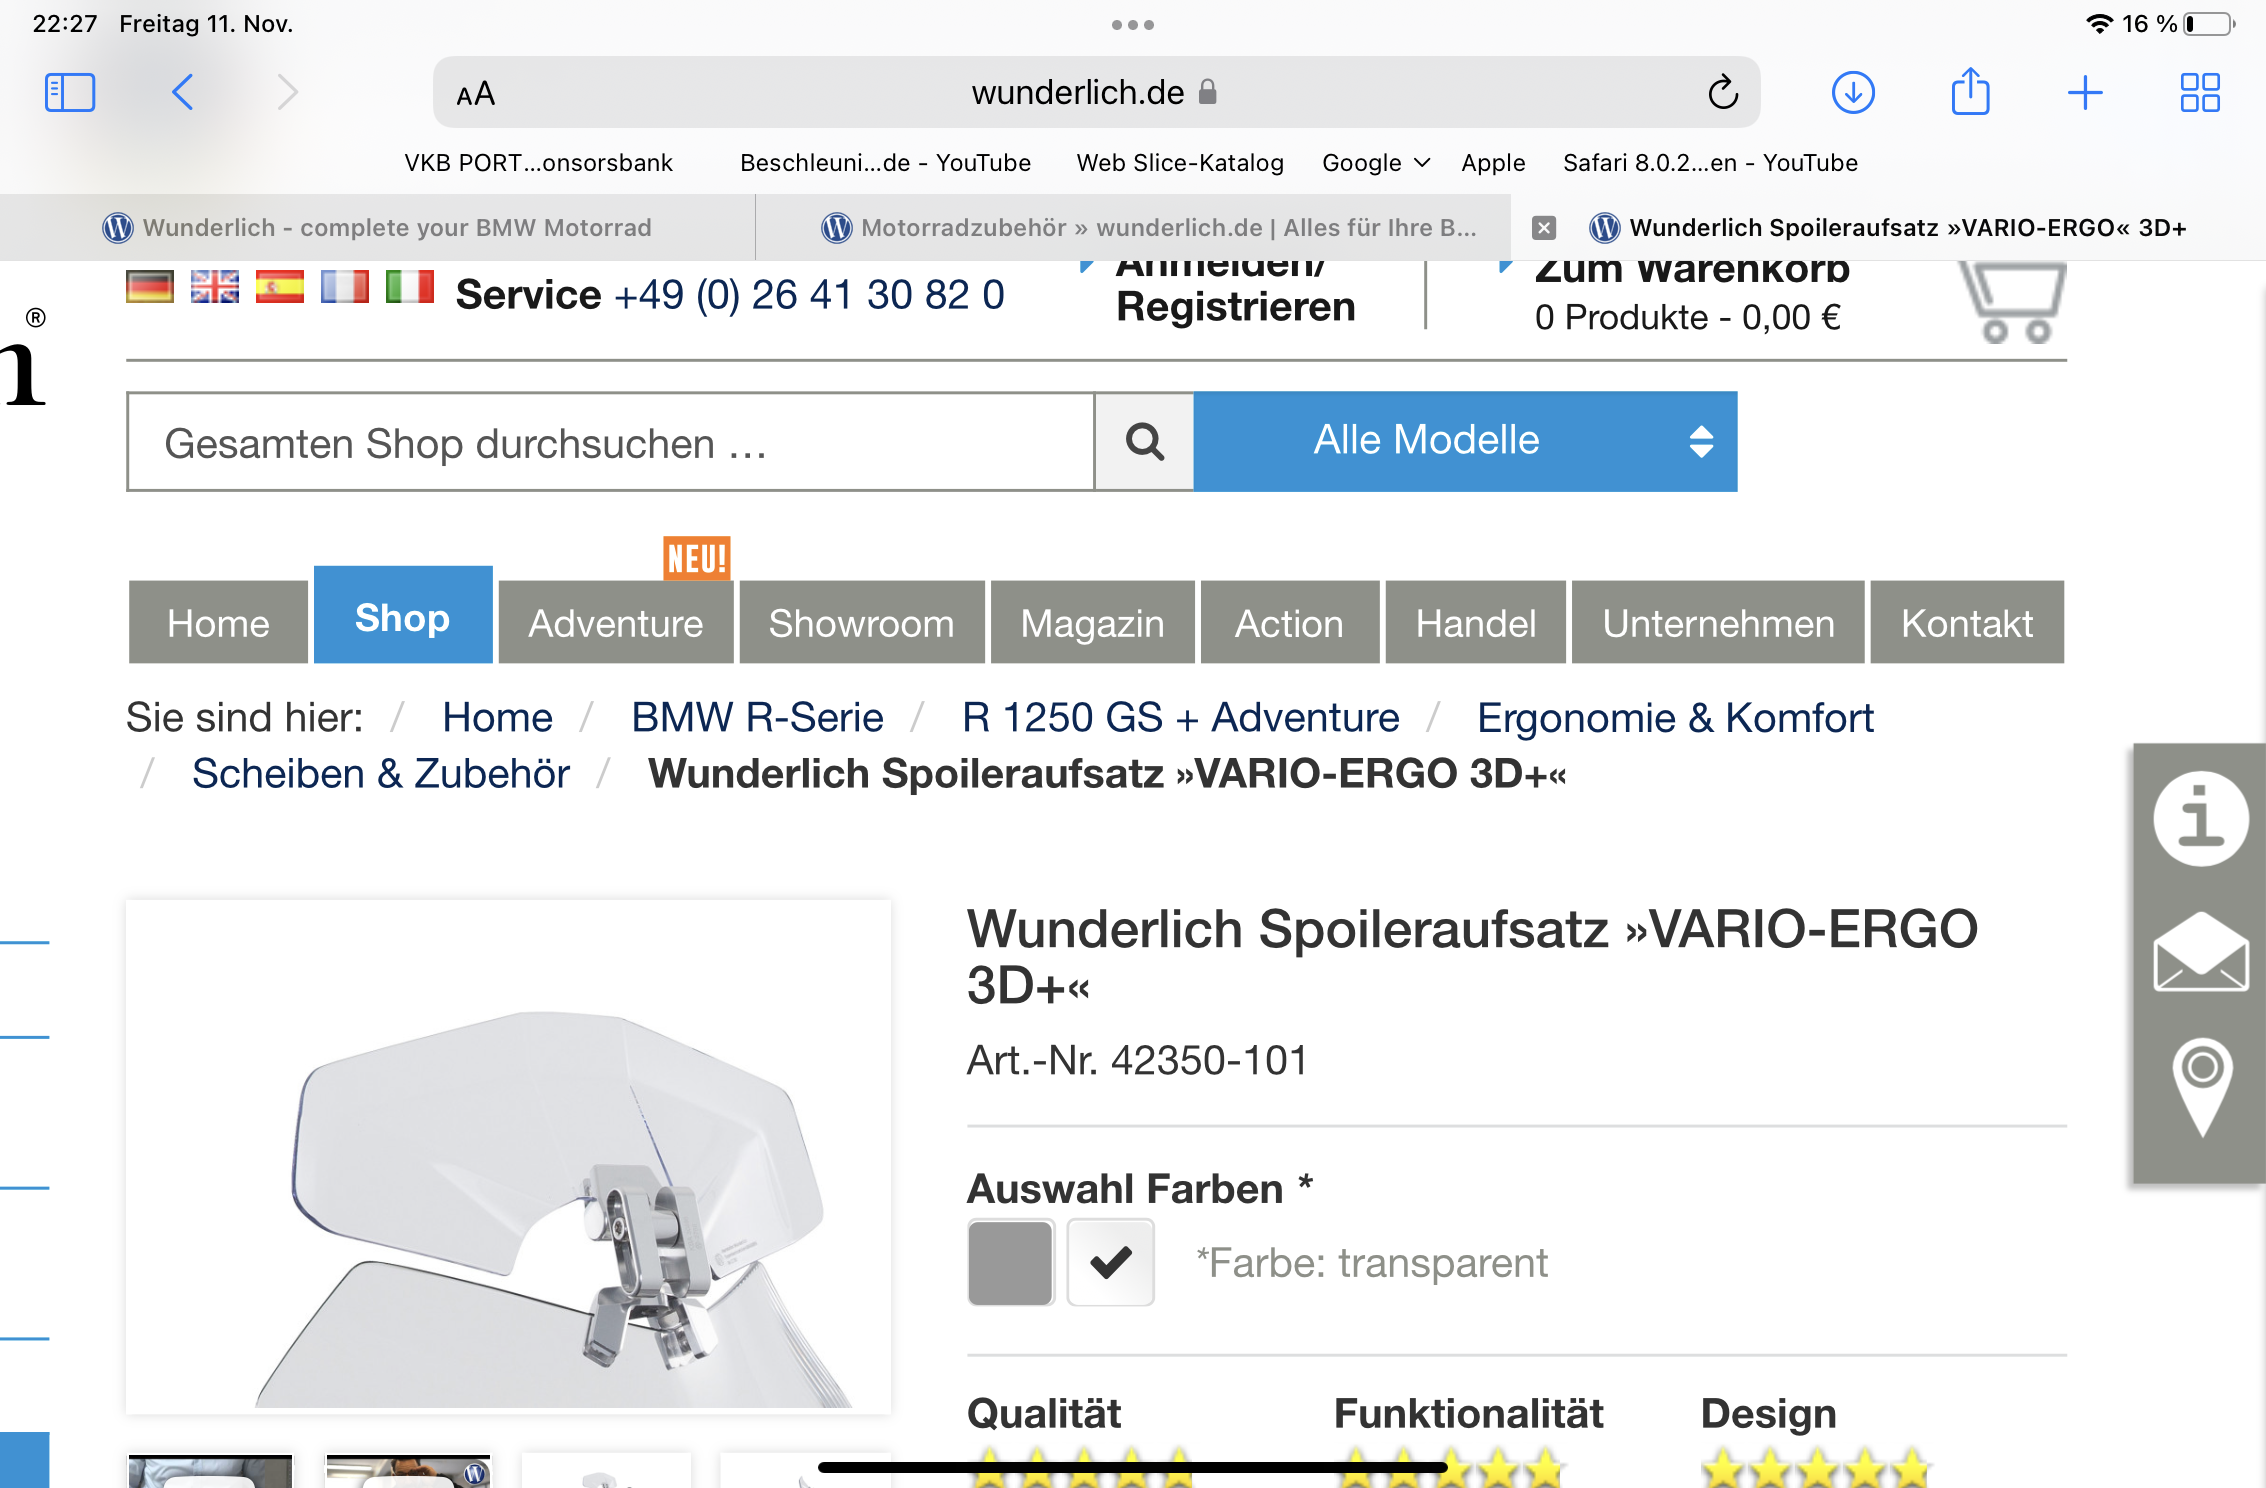Screen dimensions: 2266x1488
Task: Reload the wunderlich.de page
Action: pyautogui.click(x=1722, y=93)
